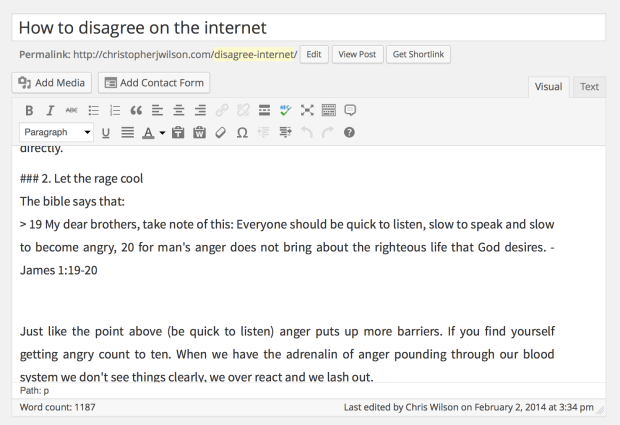This screenshot has width=620, height=425.
Task: Click the Add Media button
Action: click(52, 83)
